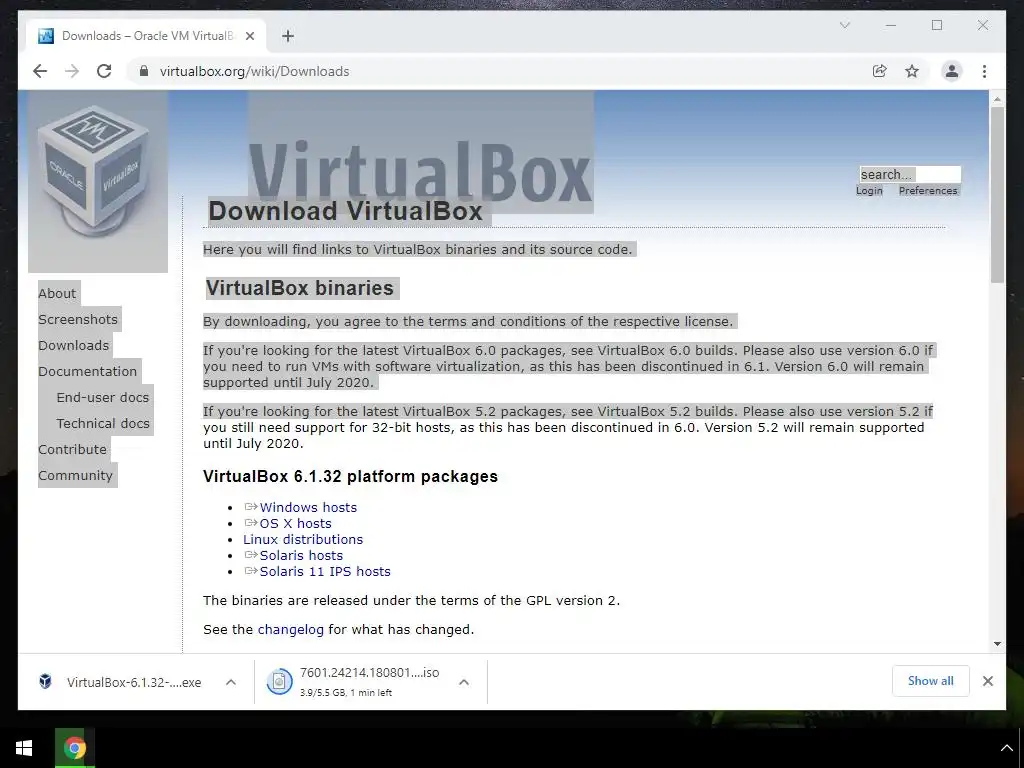Open the Chrome profile avatar

tap(952, 71)
